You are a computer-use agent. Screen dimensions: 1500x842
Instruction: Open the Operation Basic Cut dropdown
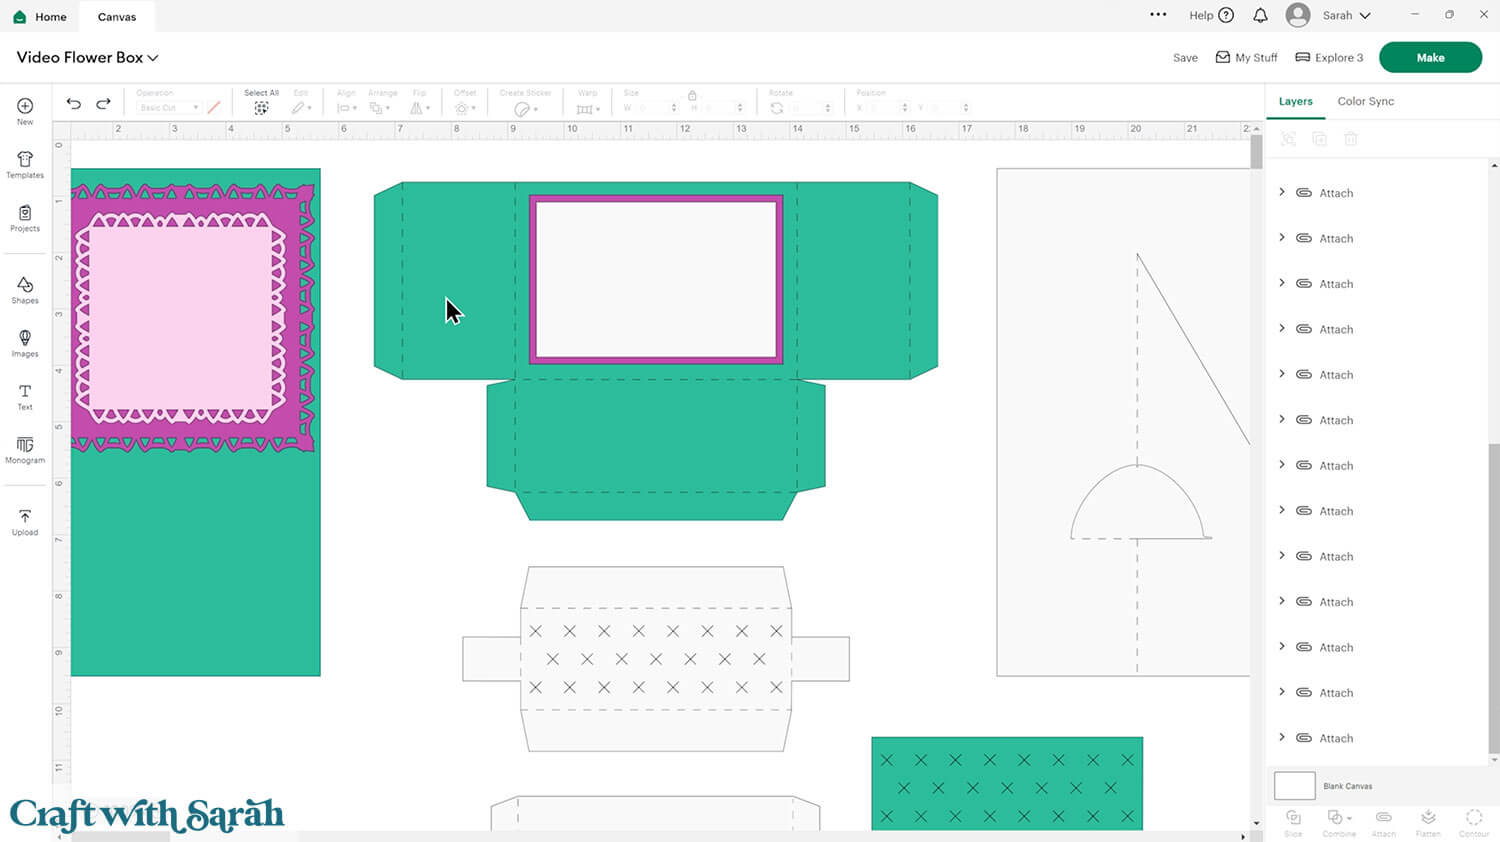[x=168, y=107]
